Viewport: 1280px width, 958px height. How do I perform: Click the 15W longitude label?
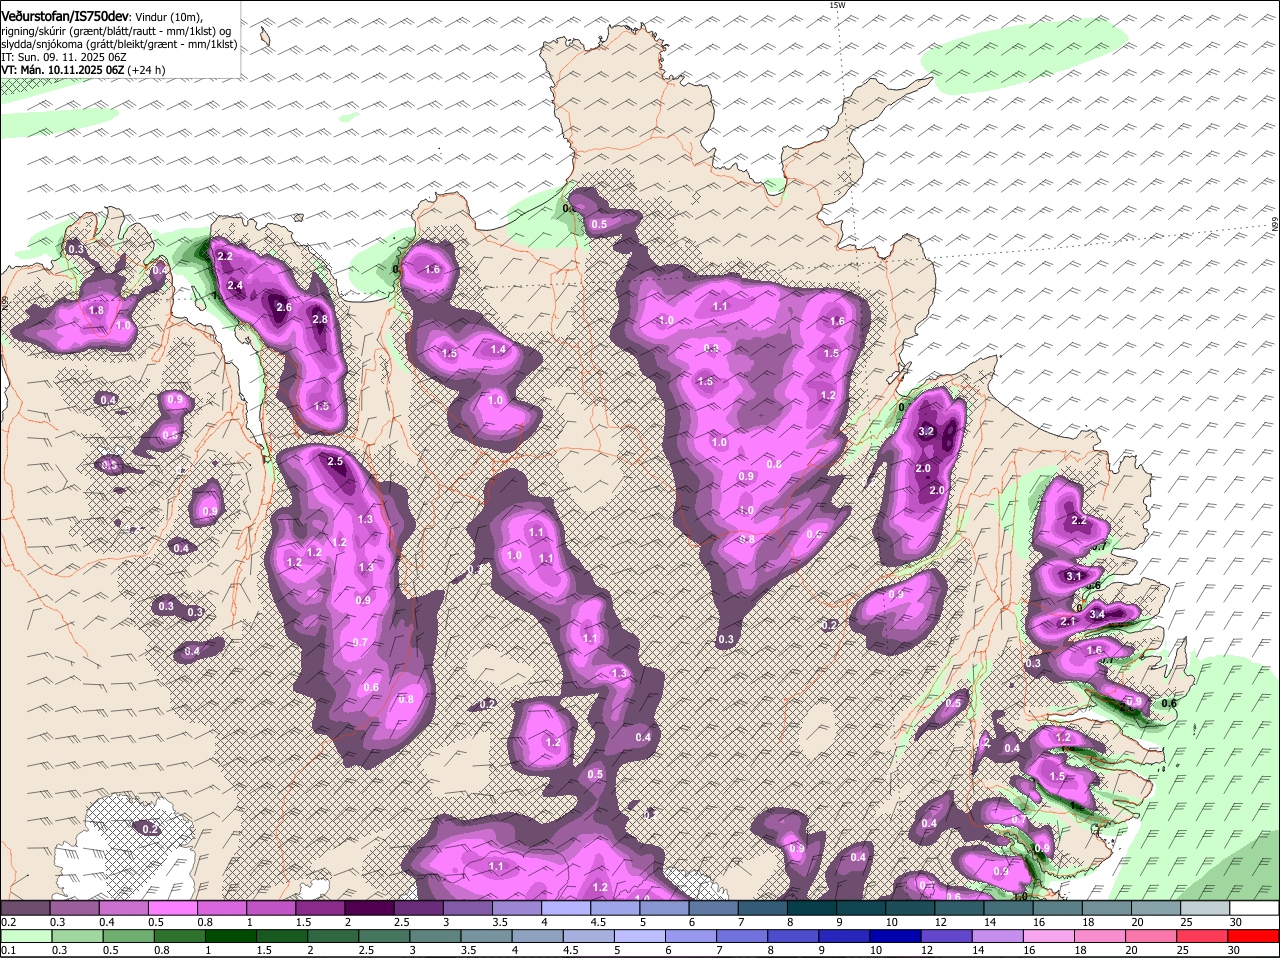837,5
